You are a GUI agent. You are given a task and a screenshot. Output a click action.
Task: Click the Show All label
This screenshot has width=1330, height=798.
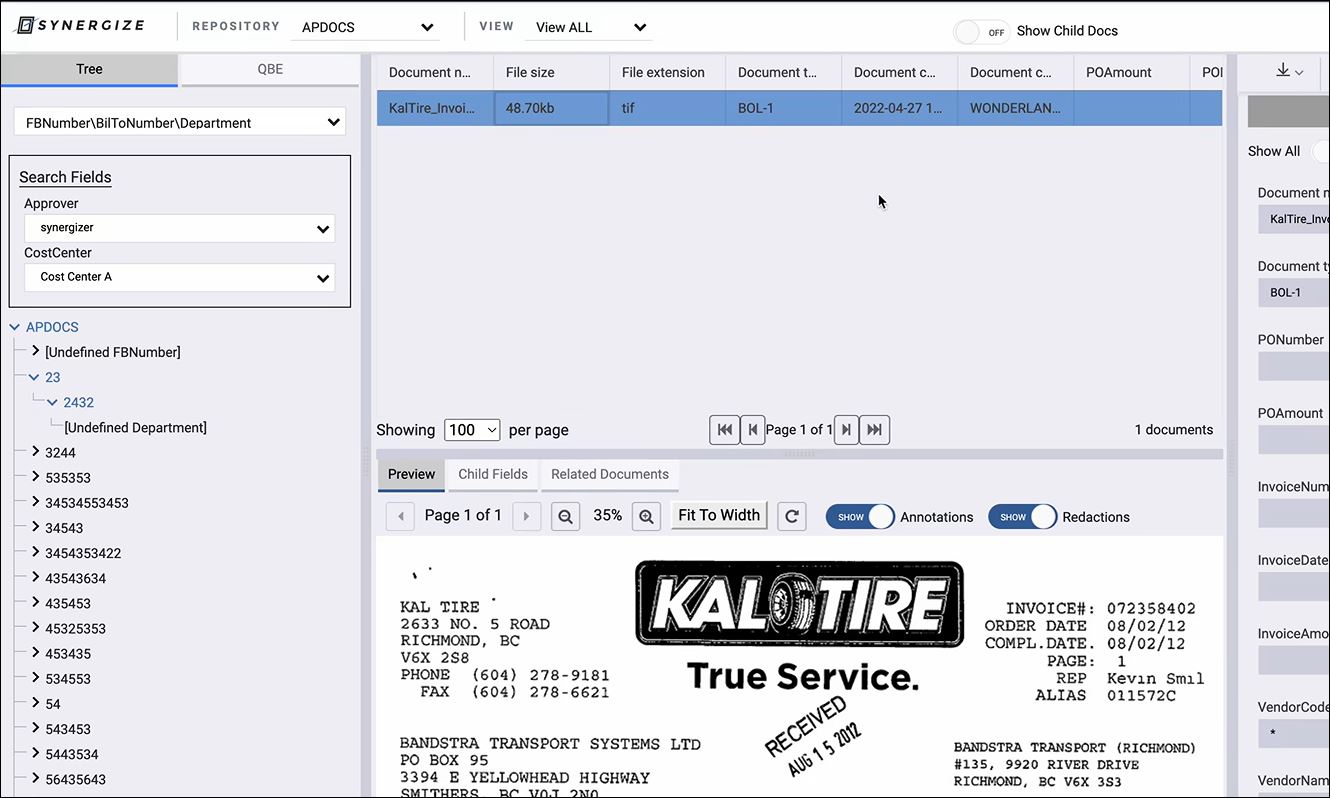pyautogui.click(x=1274, y=151)
